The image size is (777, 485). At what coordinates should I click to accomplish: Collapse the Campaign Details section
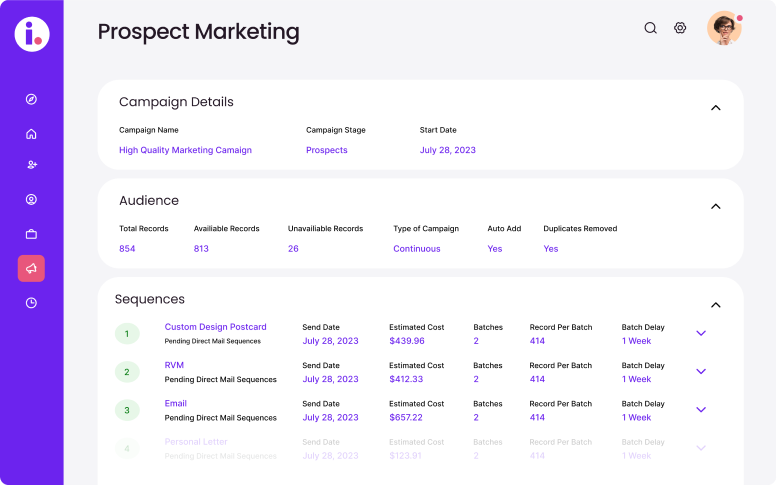(715, 107)
